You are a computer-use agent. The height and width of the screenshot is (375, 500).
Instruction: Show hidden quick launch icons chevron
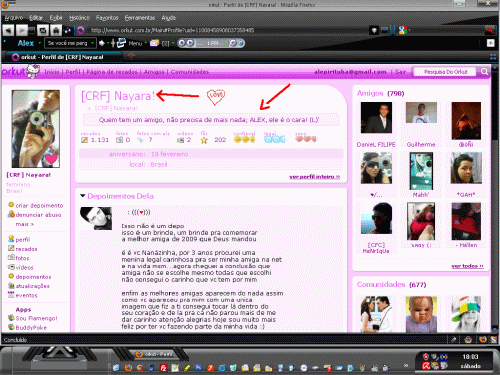tap(406, 365)
